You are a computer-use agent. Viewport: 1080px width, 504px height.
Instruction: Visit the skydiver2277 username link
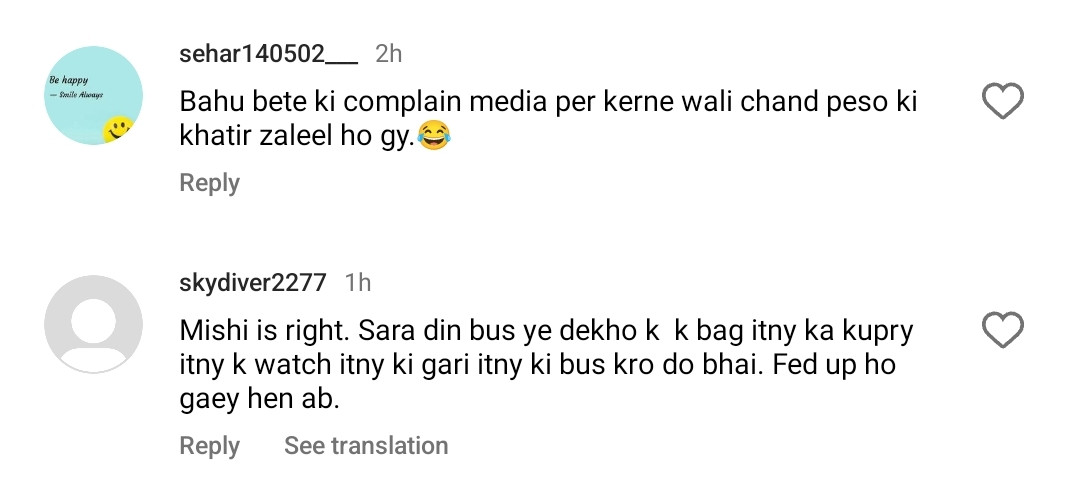point(252,283)
